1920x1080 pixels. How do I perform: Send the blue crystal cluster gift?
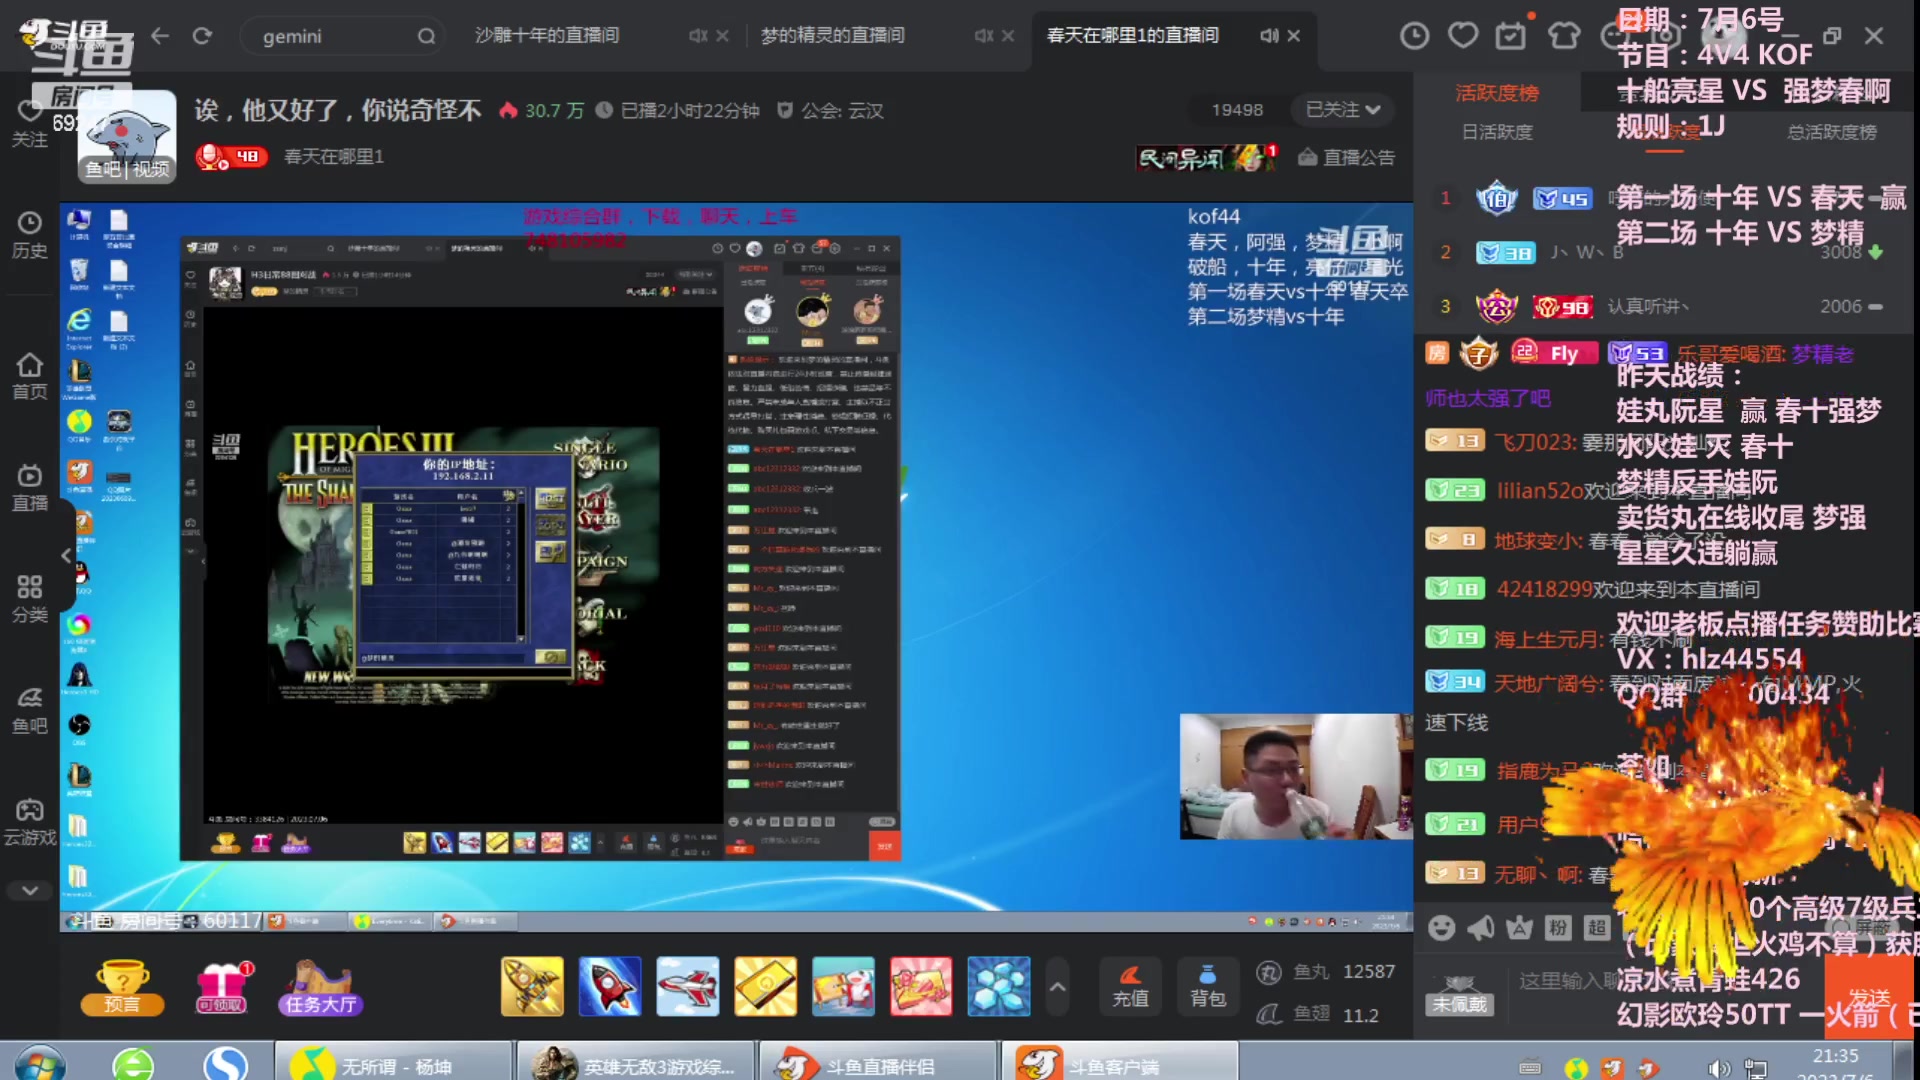pyautogui.click(x=998, y=986)
